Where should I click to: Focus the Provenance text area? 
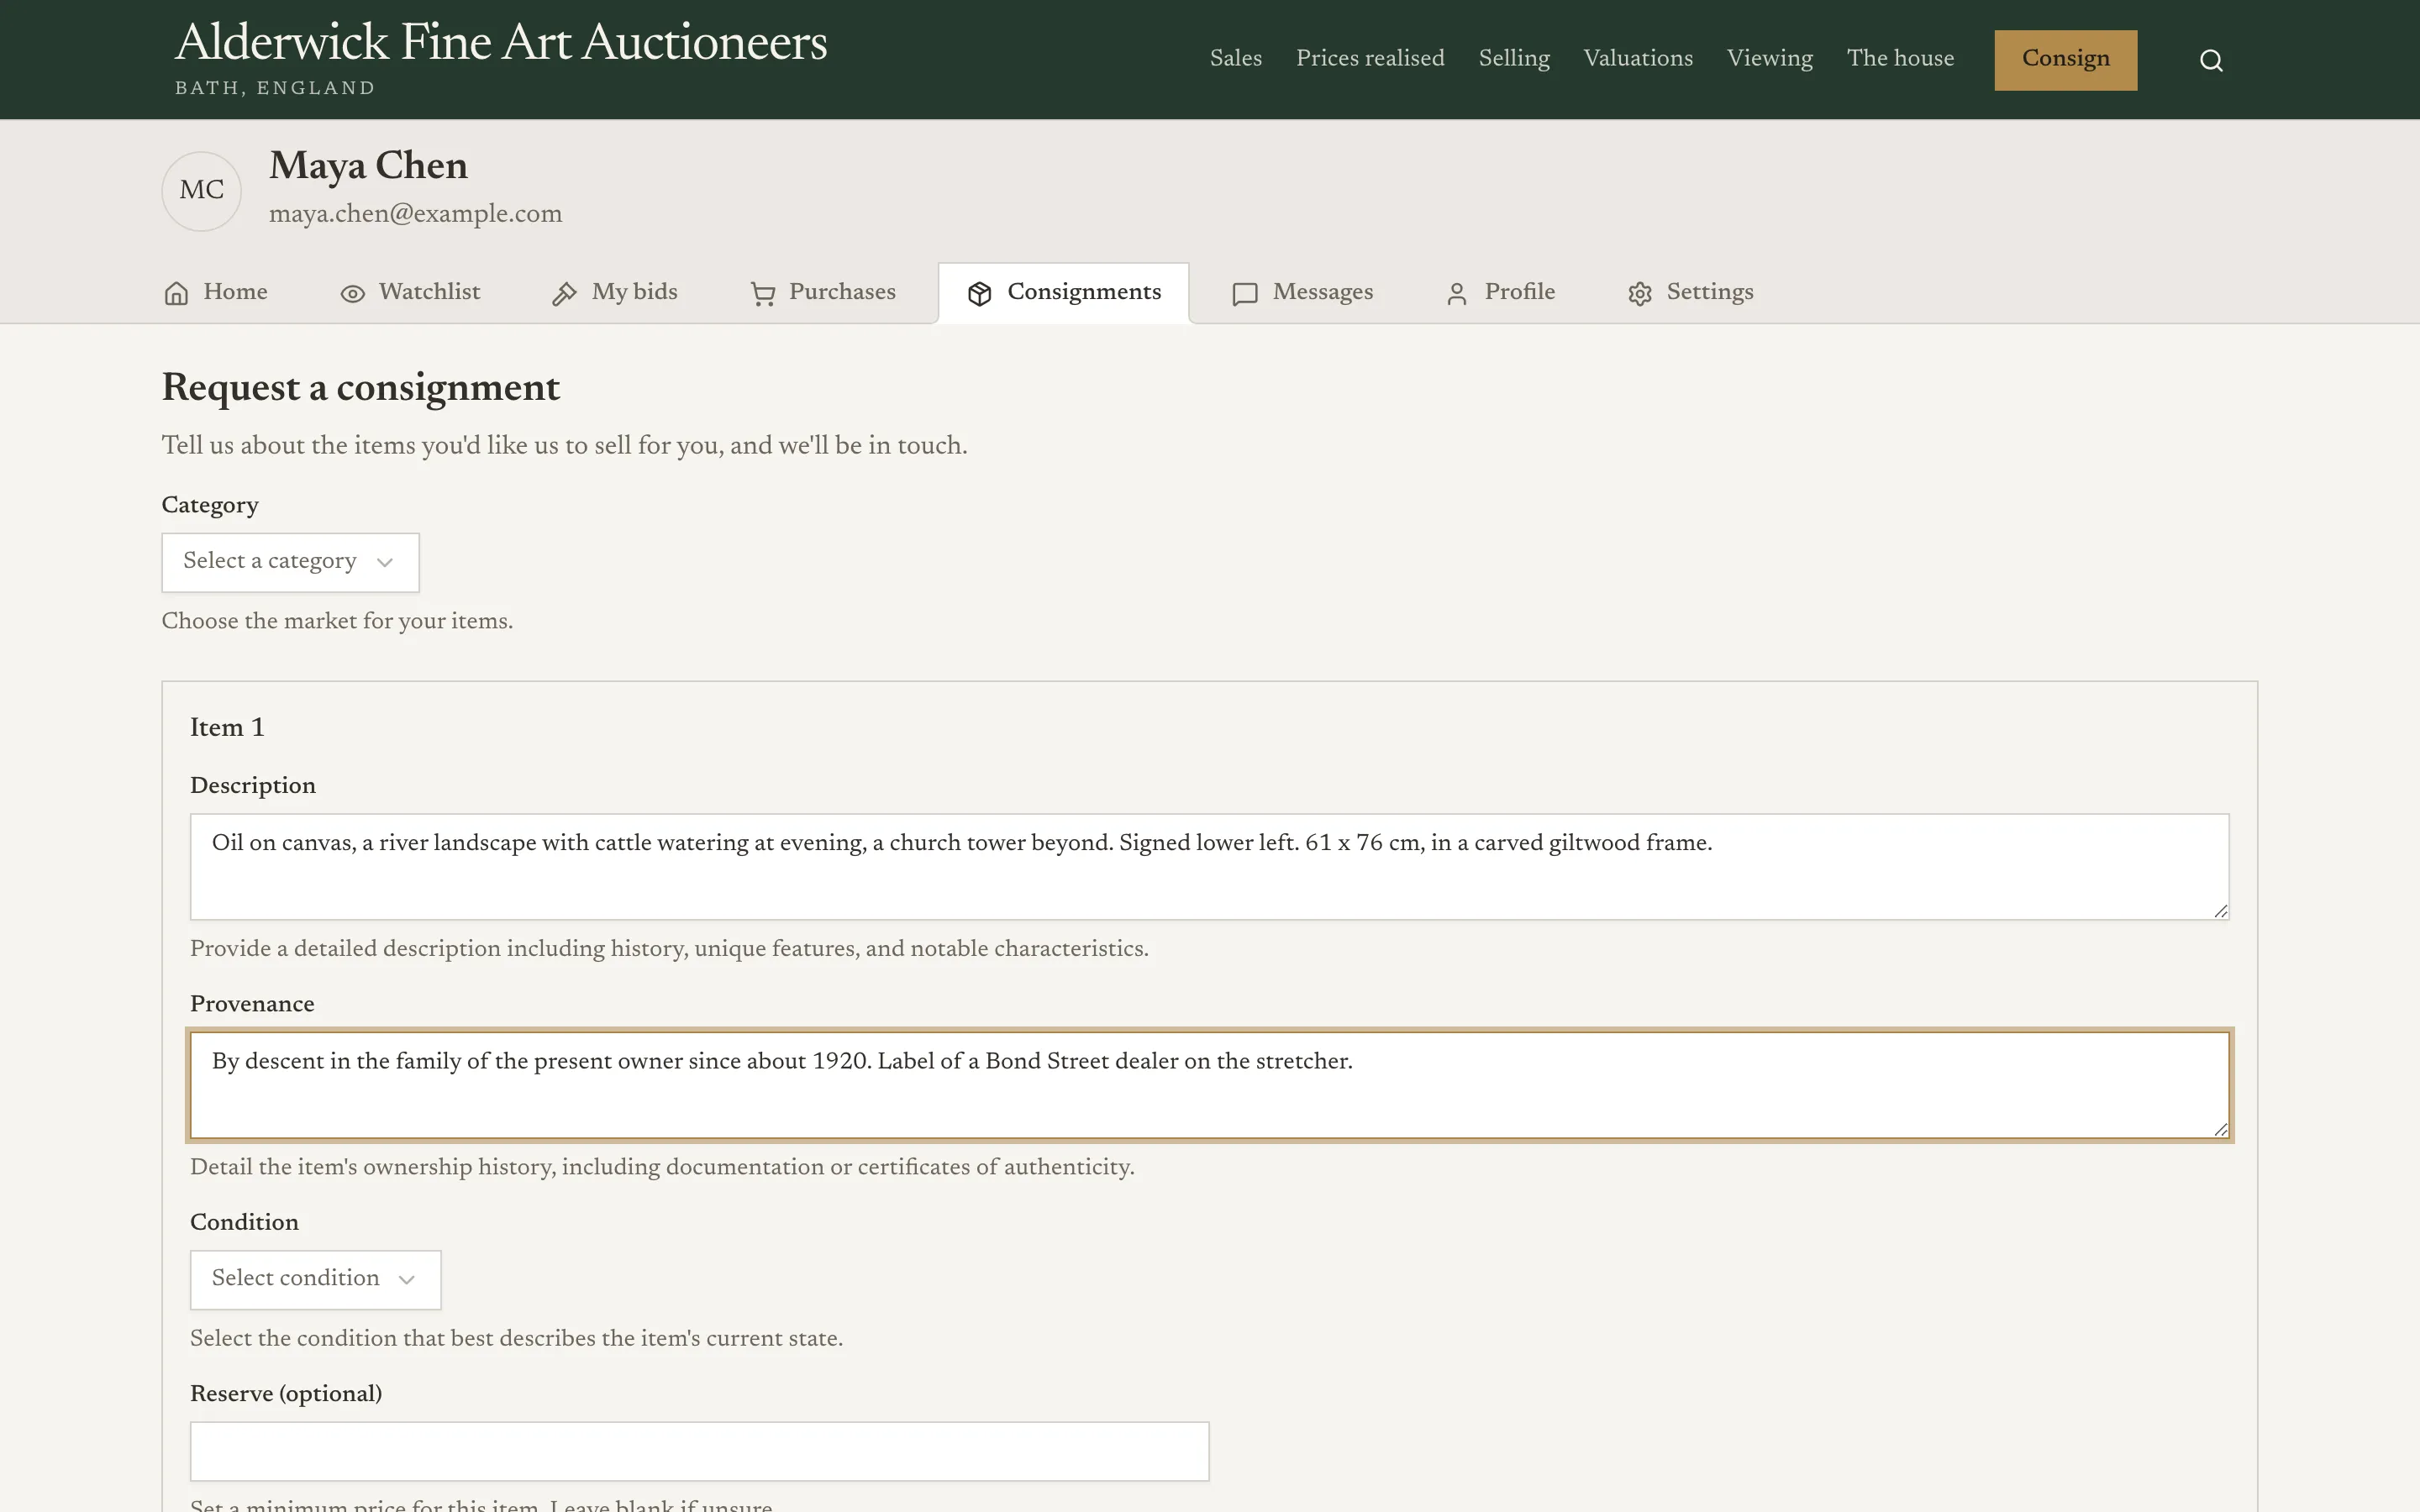(x=1209, y=1085)
